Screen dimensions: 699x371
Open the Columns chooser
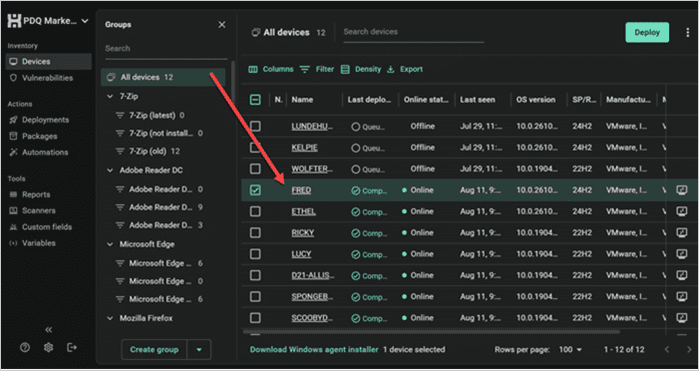(x=271, y=70)
